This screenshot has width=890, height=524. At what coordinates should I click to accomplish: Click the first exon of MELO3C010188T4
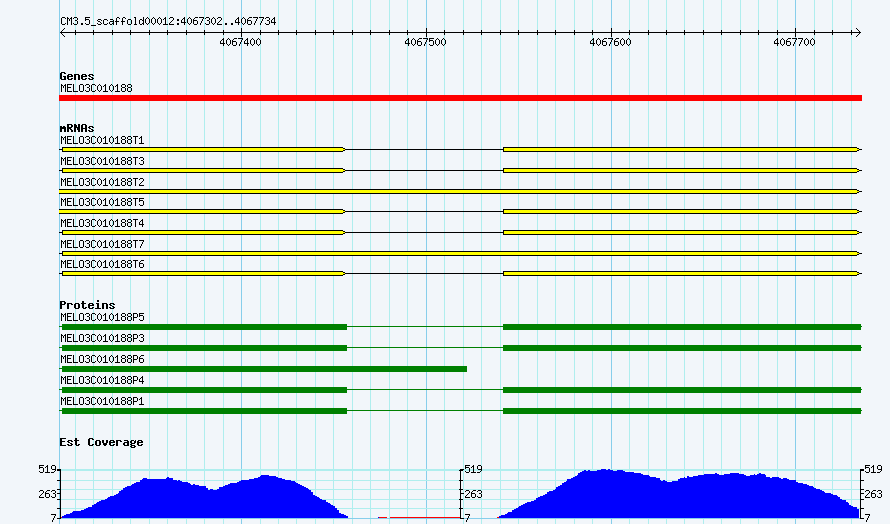point(203,232)
